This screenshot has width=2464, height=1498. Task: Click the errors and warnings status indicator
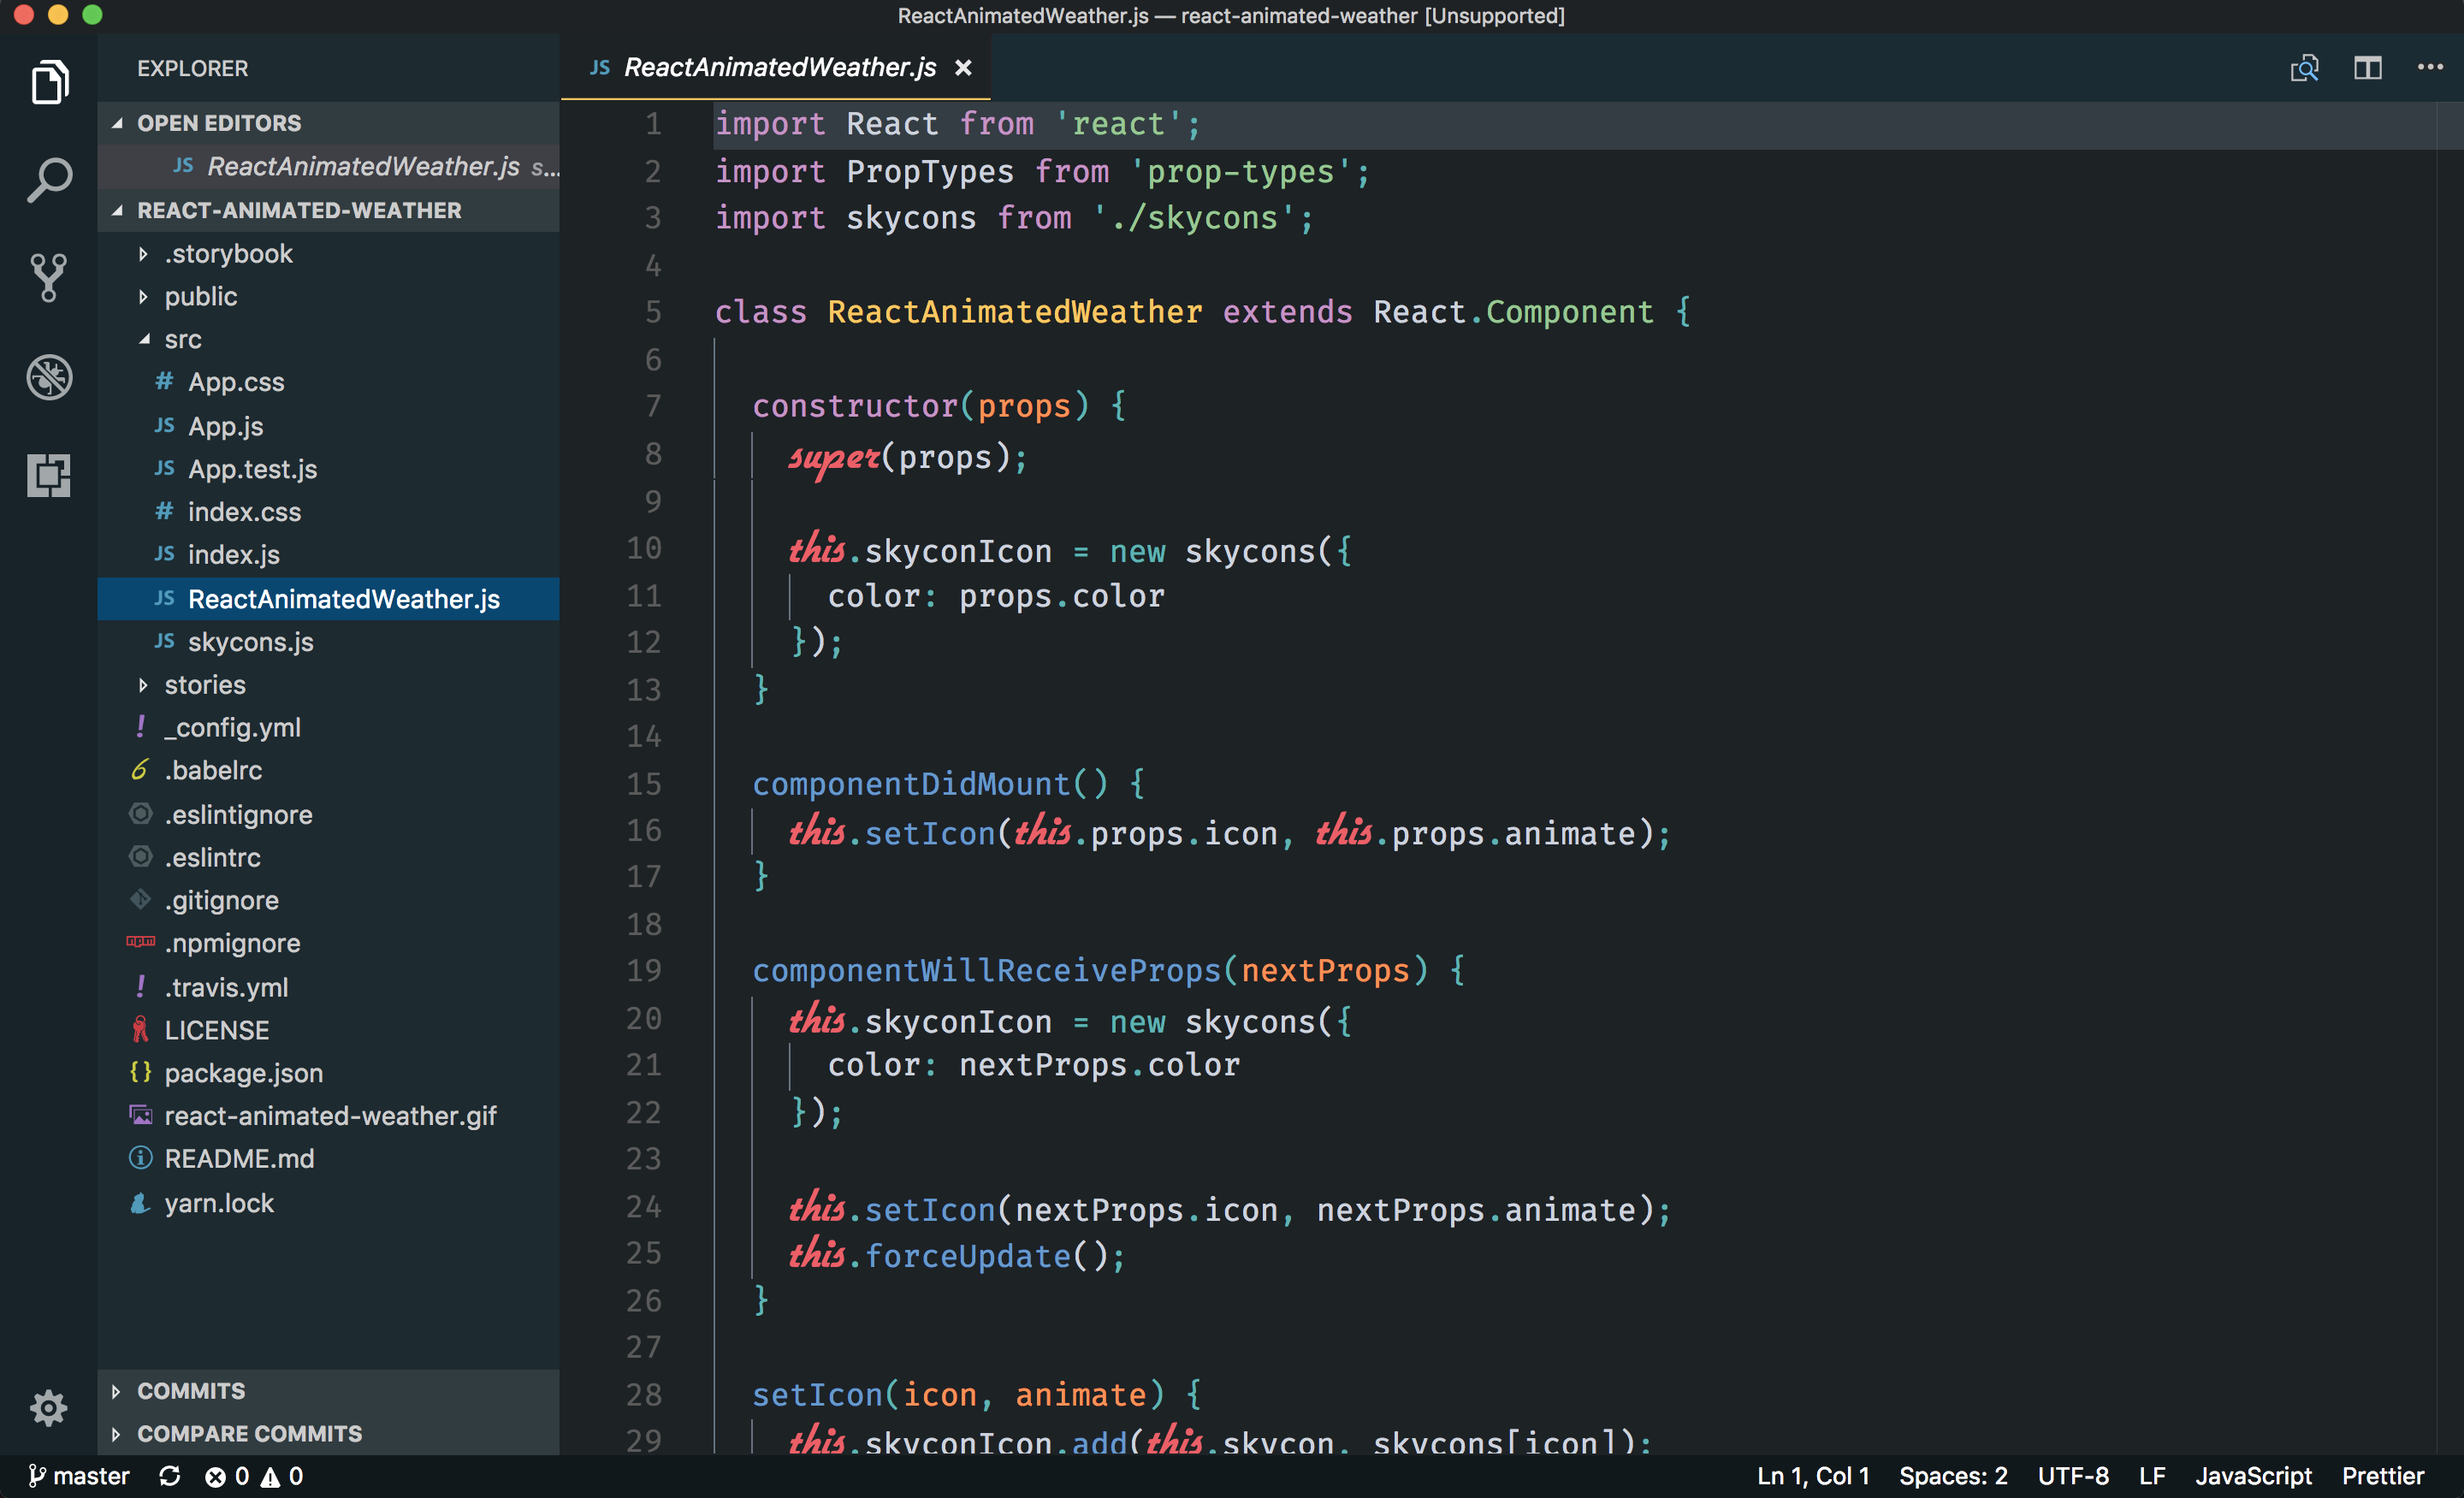coord(253,1476)
